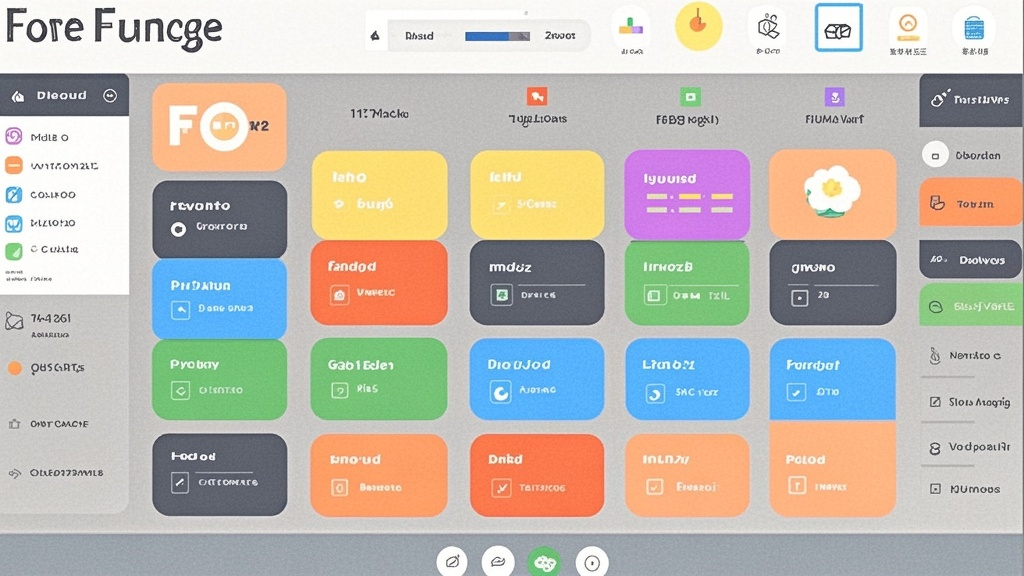Click the yellow circular timer icon
The width and height of the screenshot is (1024, 576).
[698, 27]
